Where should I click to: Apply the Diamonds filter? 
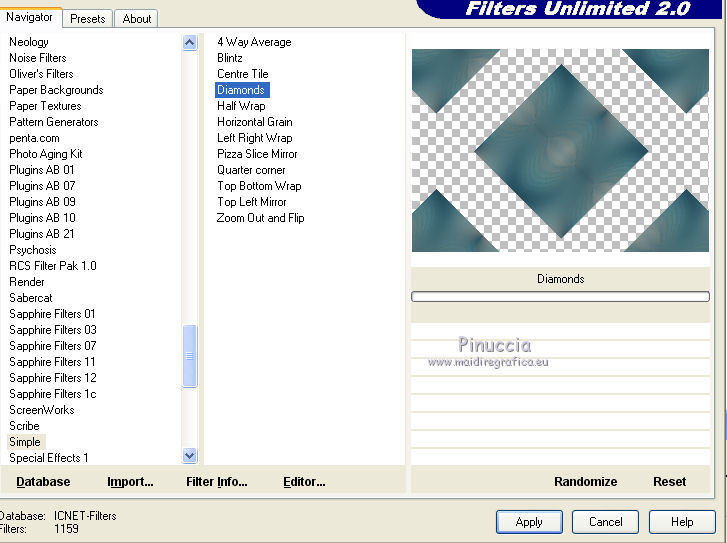529,522
